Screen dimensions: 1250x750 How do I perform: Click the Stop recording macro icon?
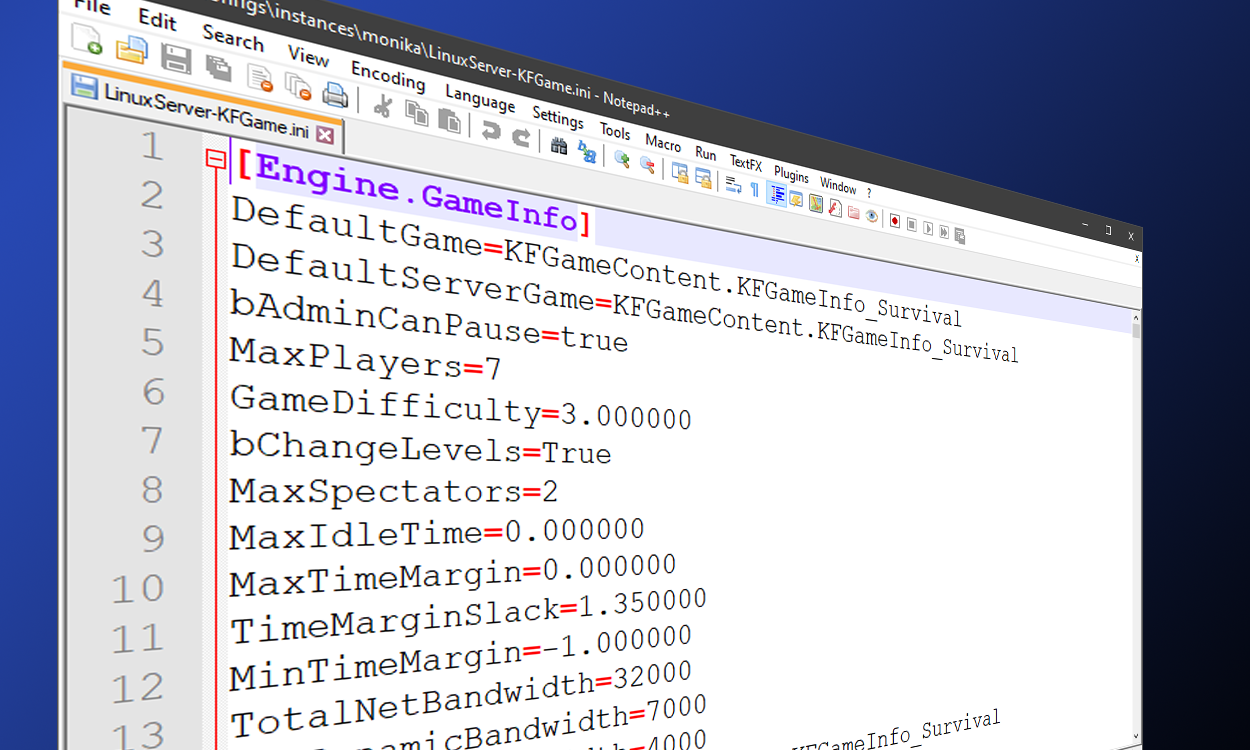point(912,225)
